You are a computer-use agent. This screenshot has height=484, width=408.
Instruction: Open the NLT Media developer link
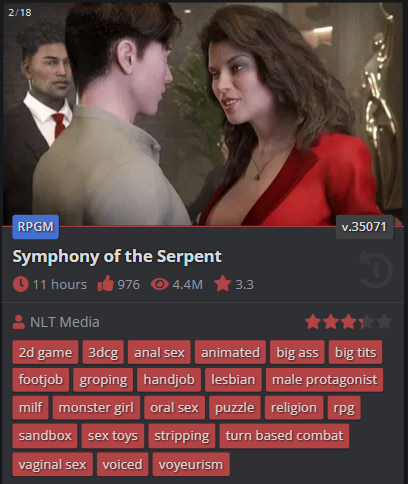pos(65,322)
